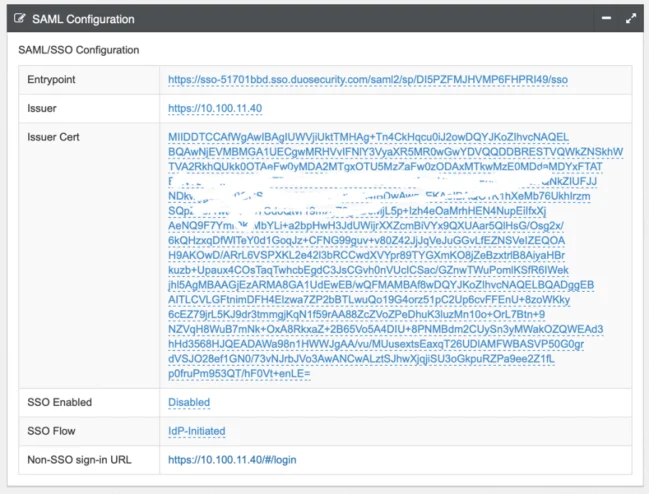
Task: Click the SAML/SSO Configuration heading
Action: tap(79, 50)
